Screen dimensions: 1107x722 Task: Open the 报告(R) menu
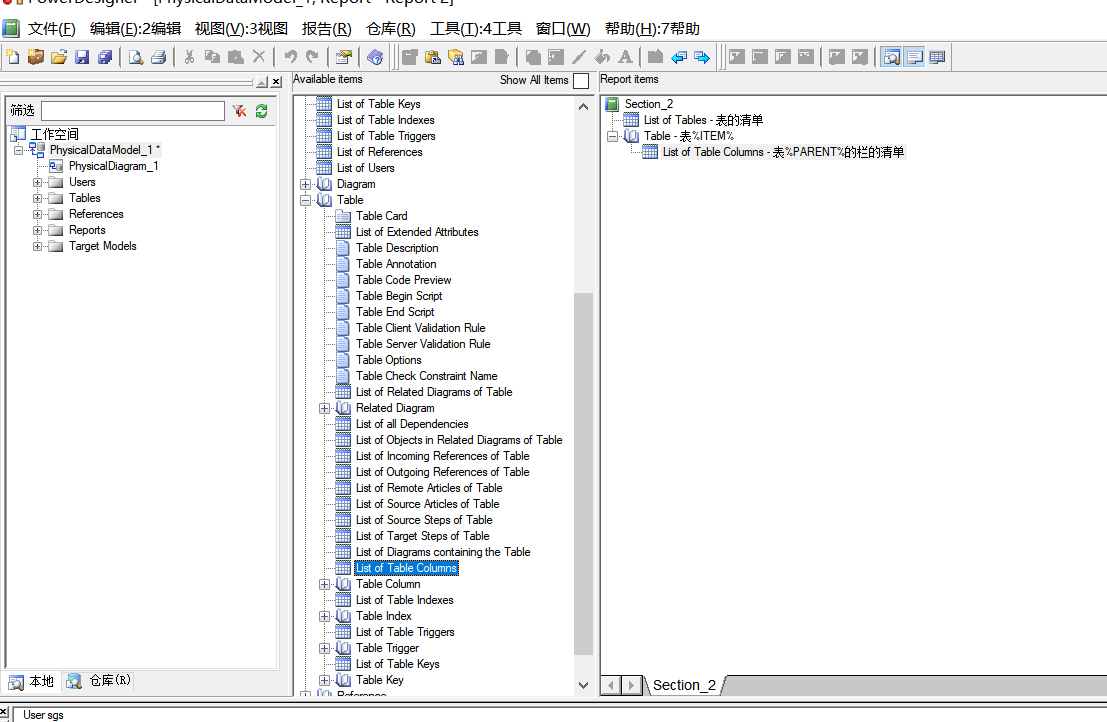tap(326, 29)
